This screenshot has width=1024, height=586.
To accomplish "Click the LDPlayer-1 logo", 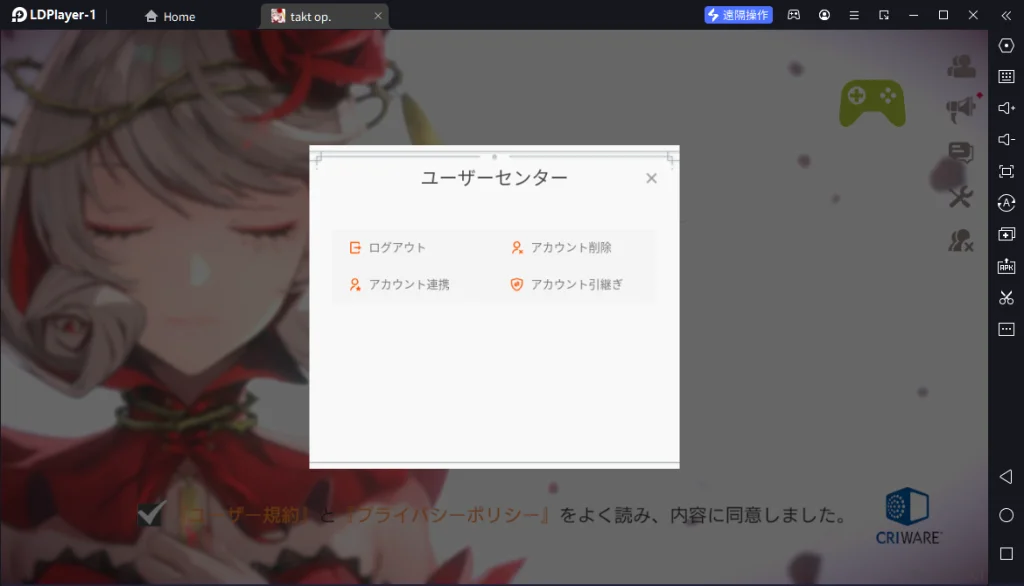I will point(54,15).
